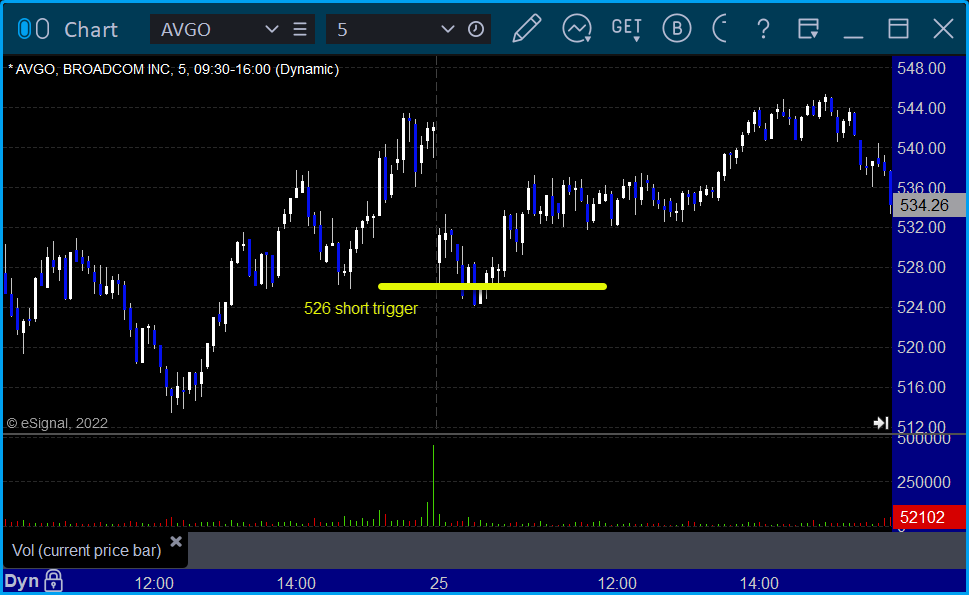Minimize the chart window
The image size is (969, 595).
[853, 37]
